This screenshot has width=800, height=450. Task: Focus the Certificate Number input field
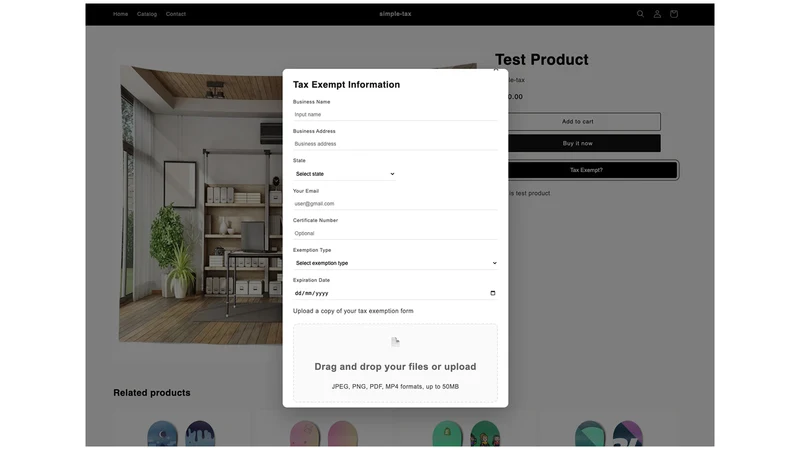(x=395, y=233)
